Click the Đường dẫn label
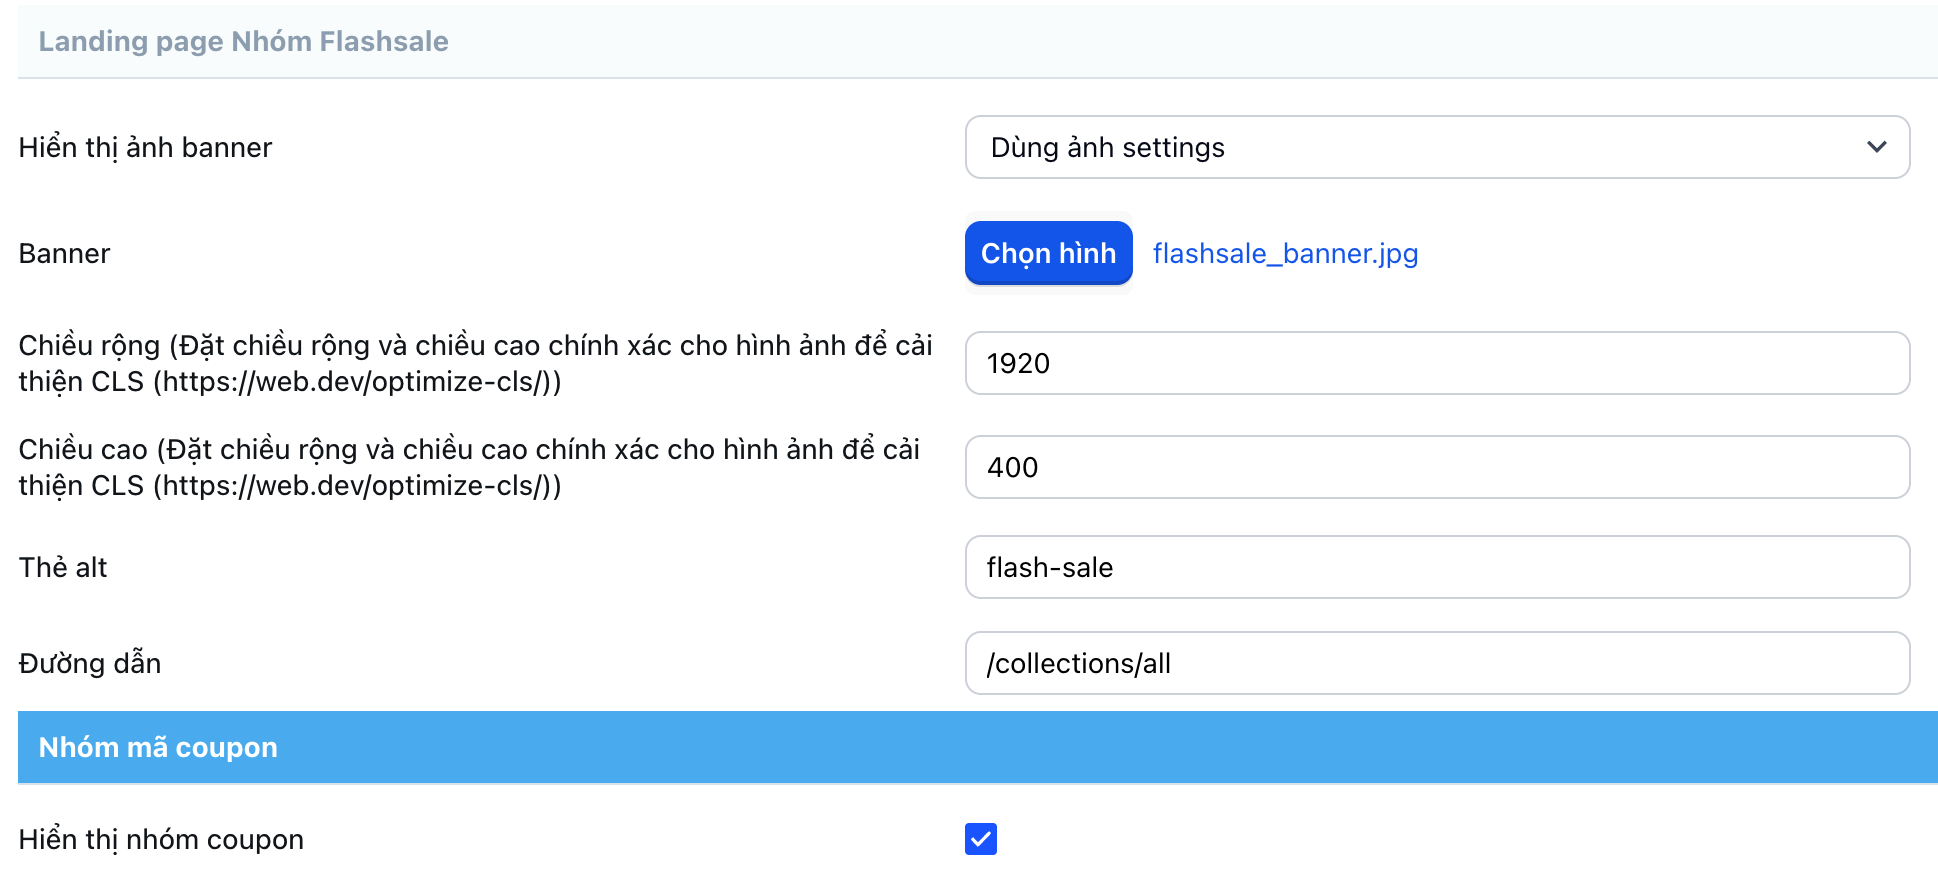The width and height of the screenshot is (1938, 884). pos(90,664)
